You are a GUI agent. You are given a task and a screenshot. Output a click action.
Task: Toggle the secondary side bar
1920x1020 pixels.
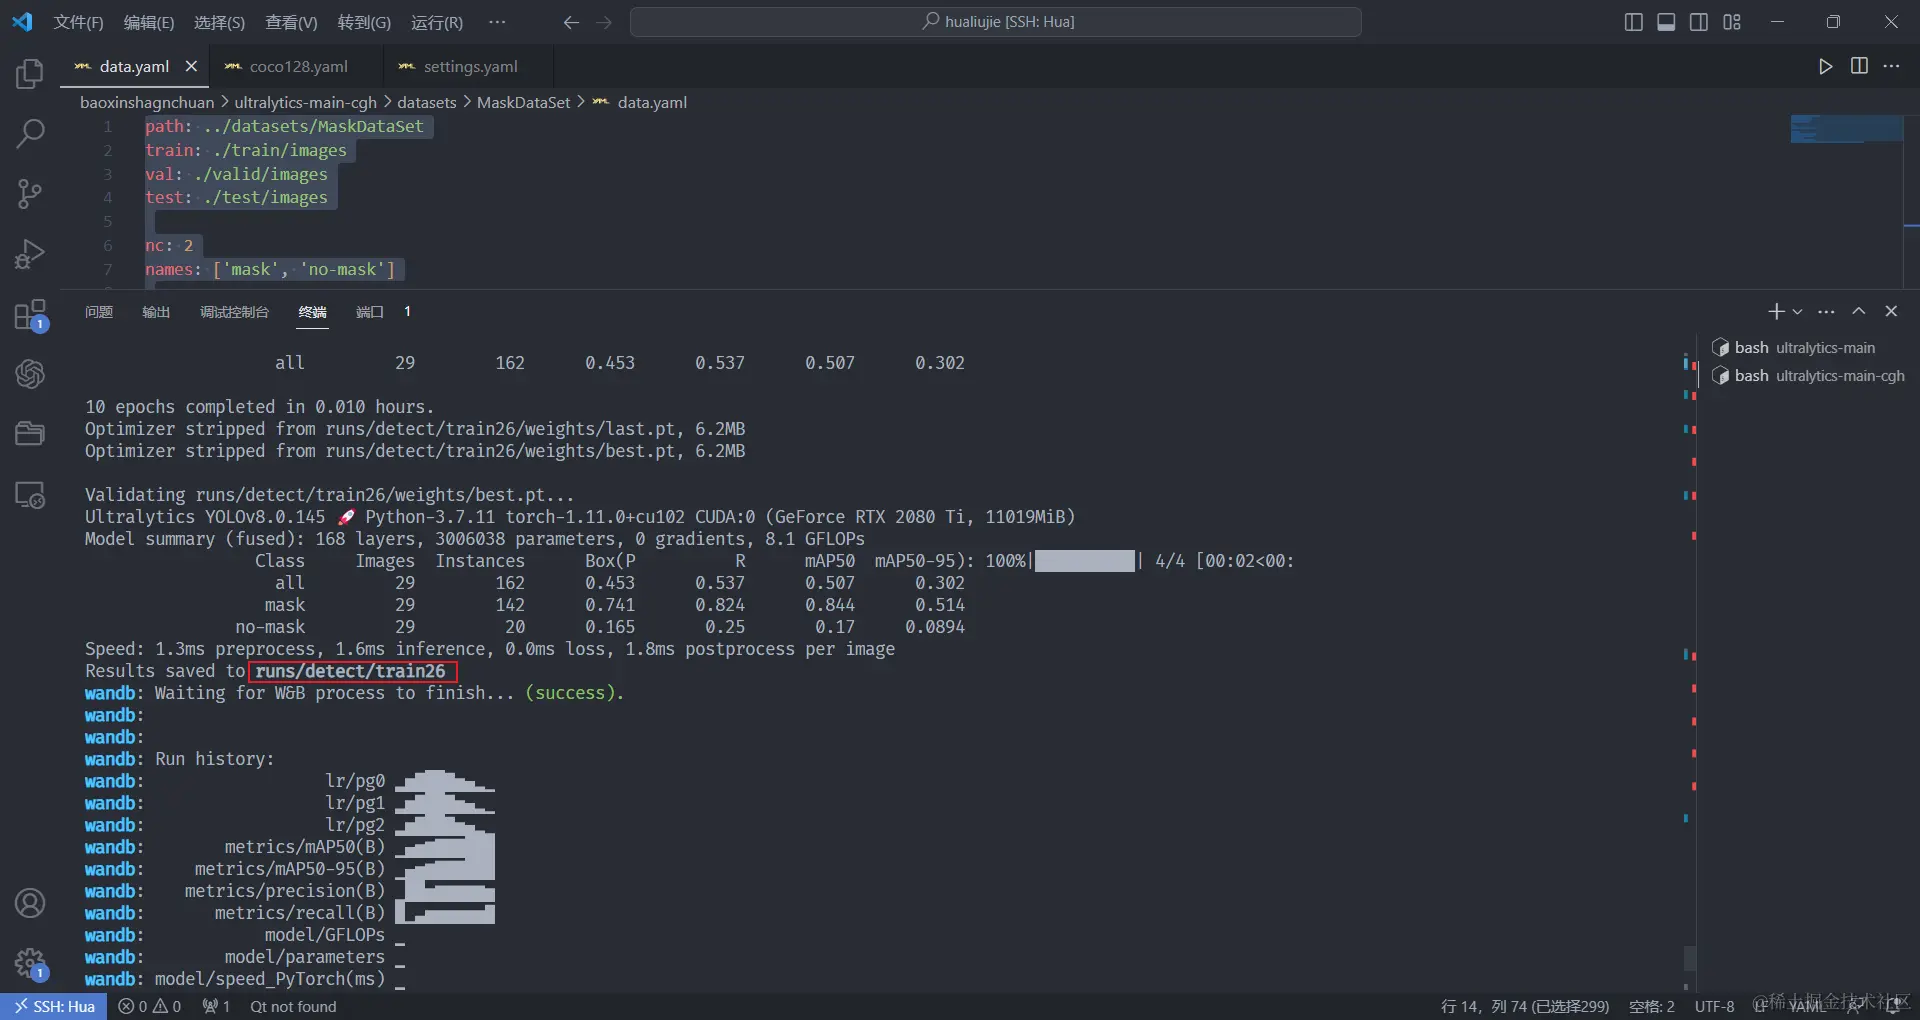coord(1699,22)
